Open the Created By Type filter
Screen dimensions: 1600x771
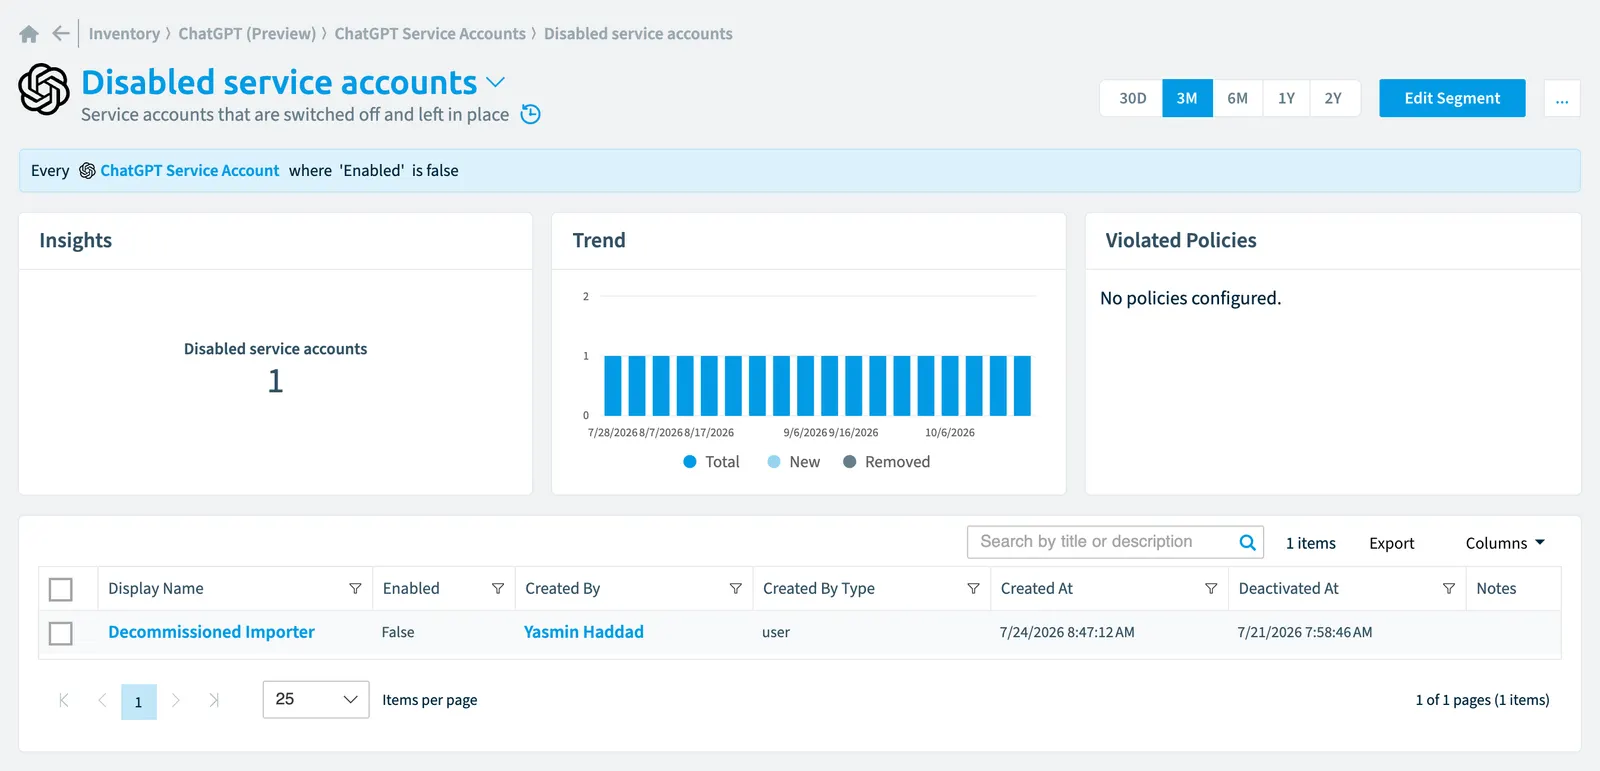click(x=973, y=589)
